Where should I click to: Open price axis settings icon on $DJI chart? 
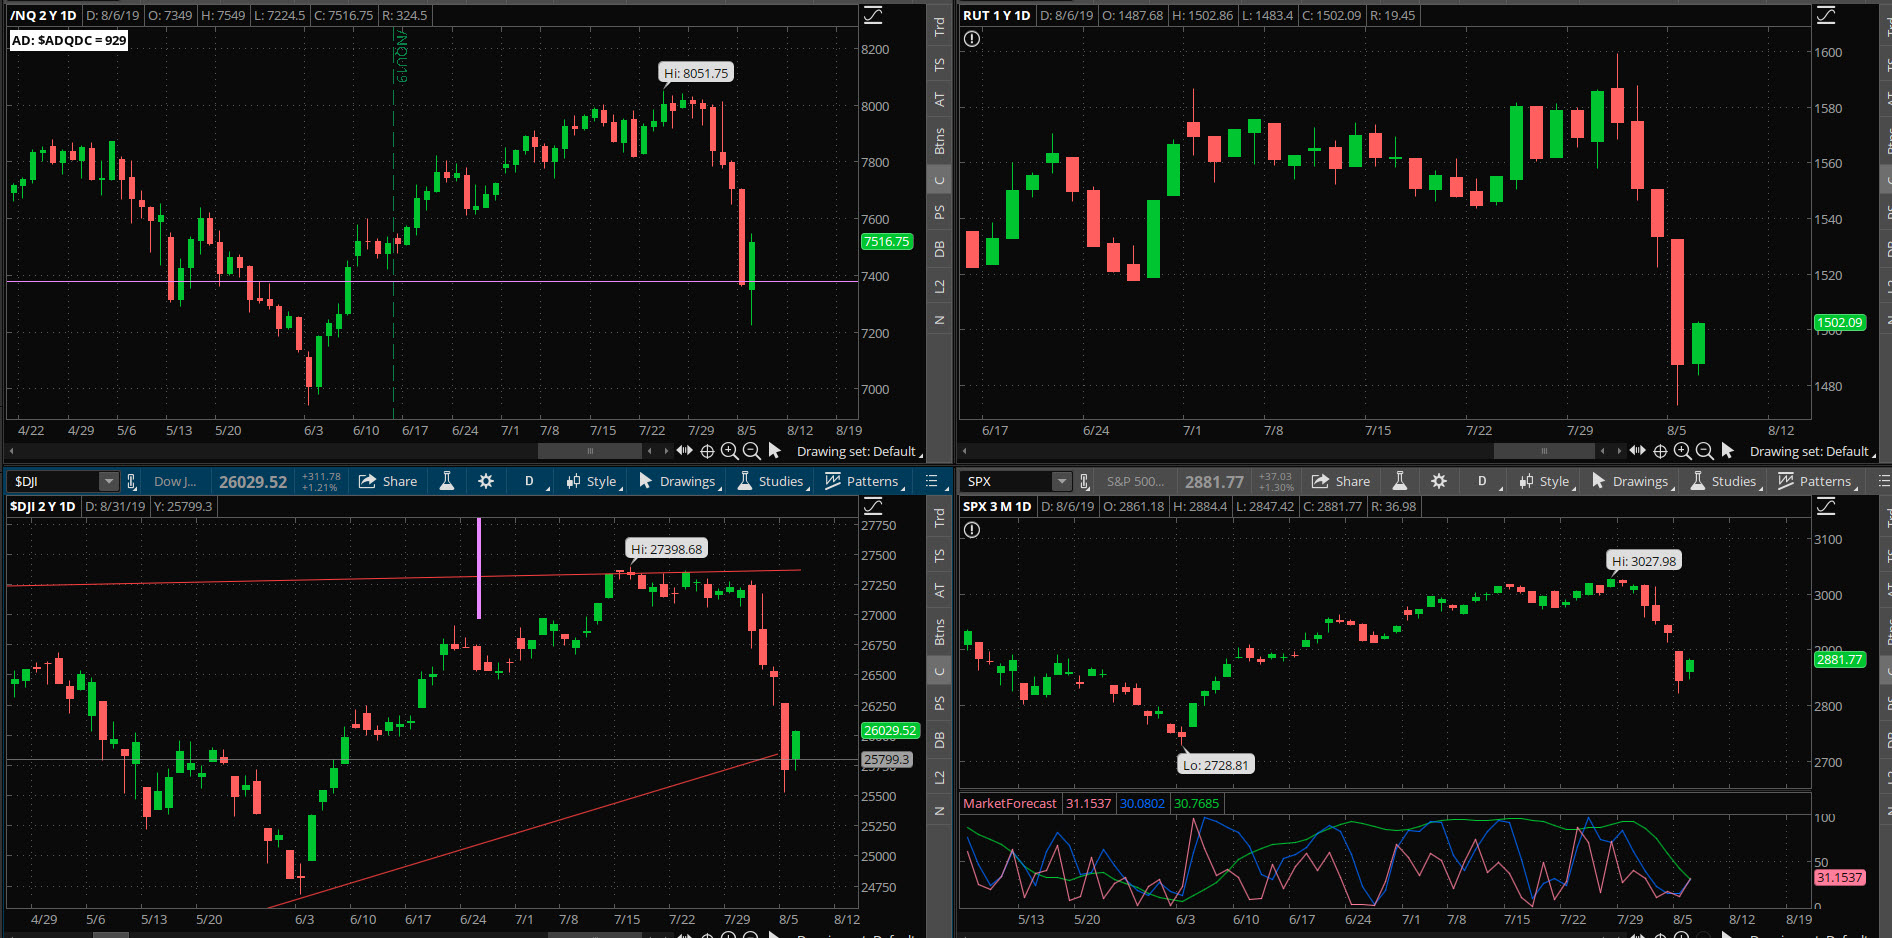pos(873,506)
